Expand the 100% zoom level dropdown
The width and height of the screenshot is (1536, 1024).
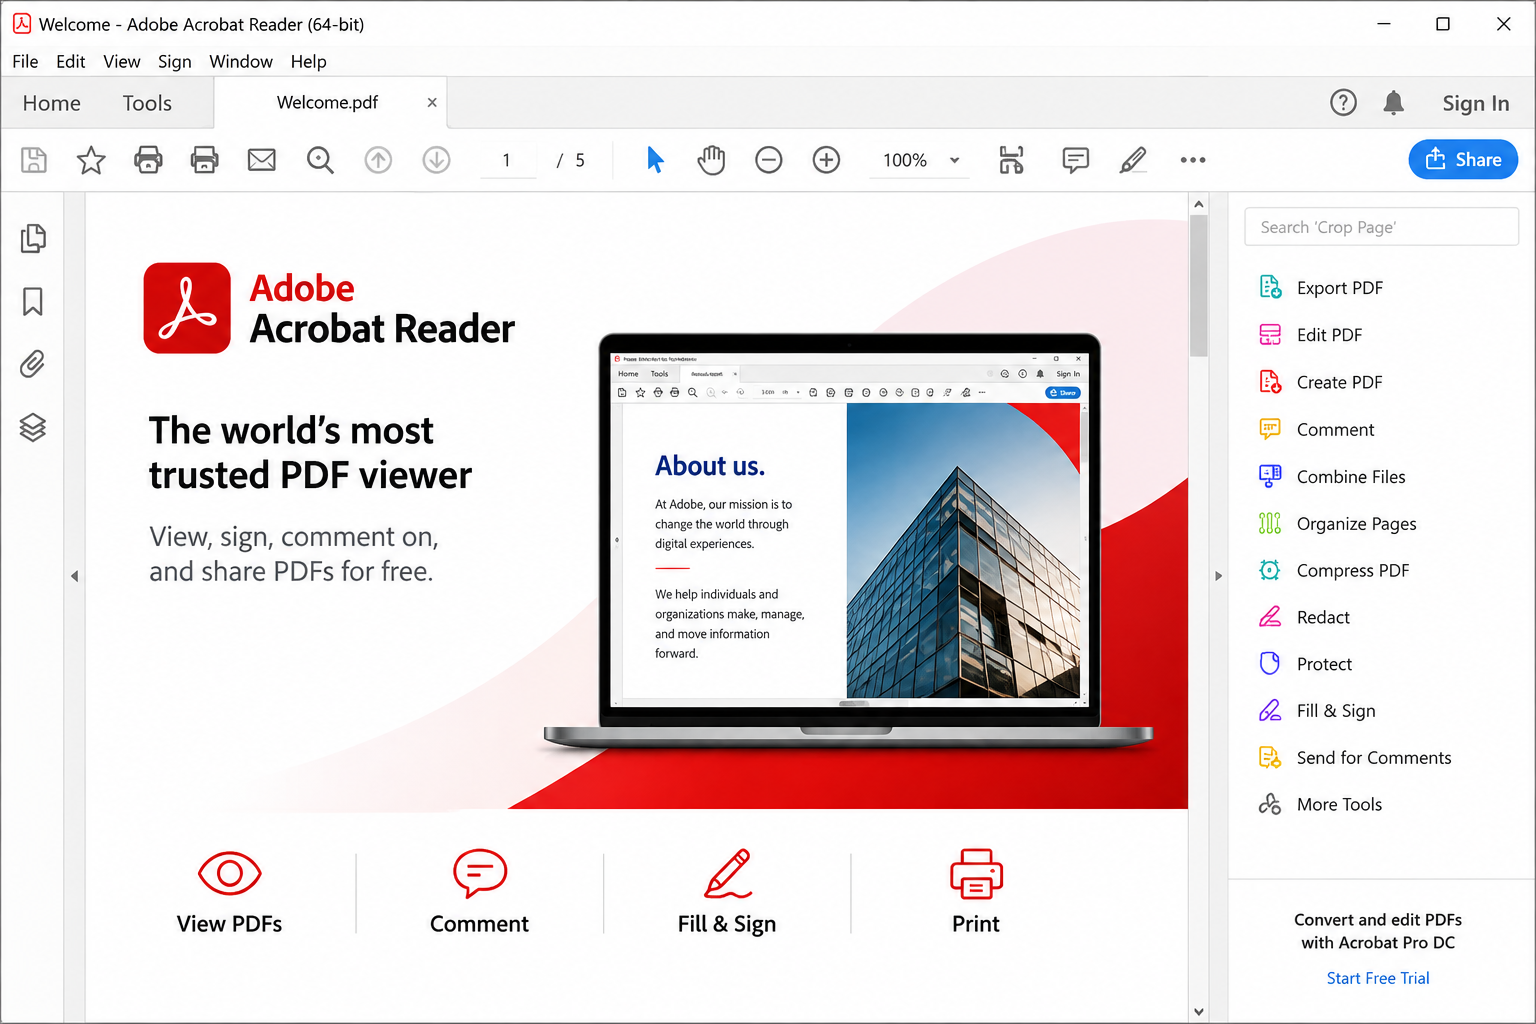[x=954, y=160]
